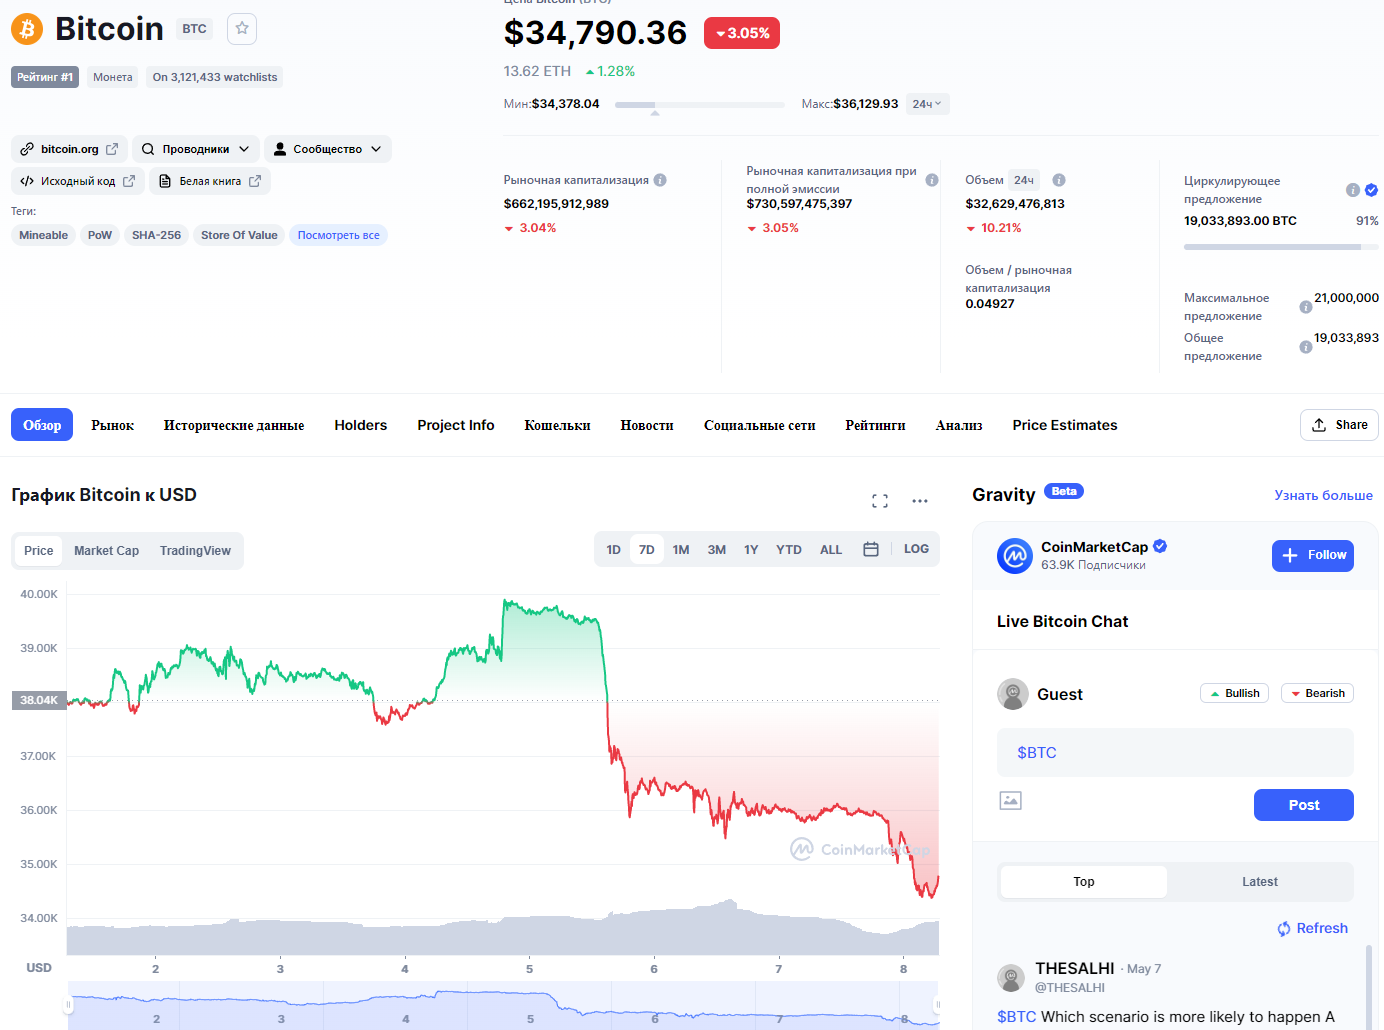Open the 24ч min/max period dropdown

tap(927, 104)
